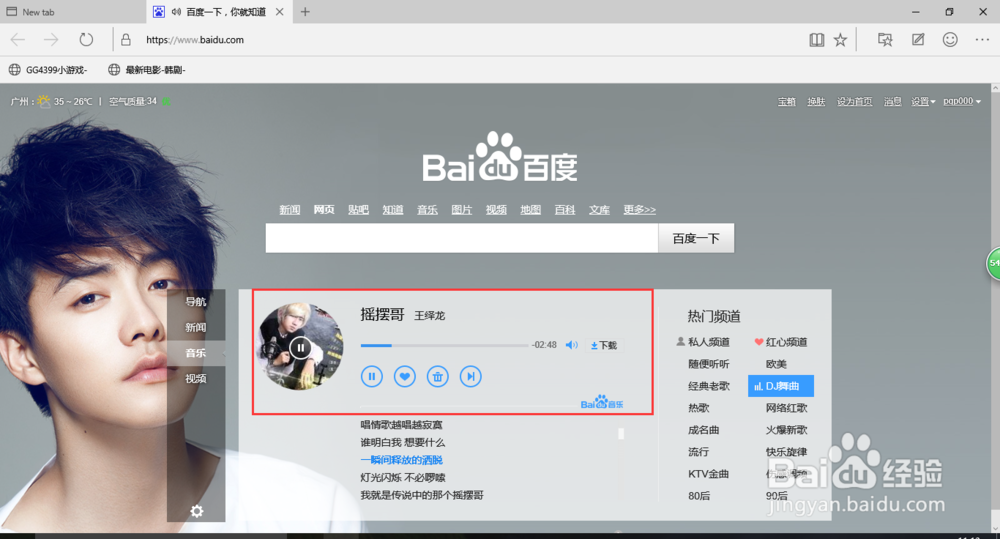Click the Baidu search input box
The height and width of the screenshot is (539, 1000).
pyautogui.click(x=462, y=238)
